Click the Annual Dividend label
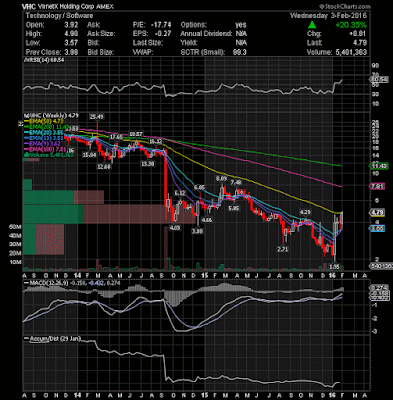Screen dimensions: 393x400 206,34
